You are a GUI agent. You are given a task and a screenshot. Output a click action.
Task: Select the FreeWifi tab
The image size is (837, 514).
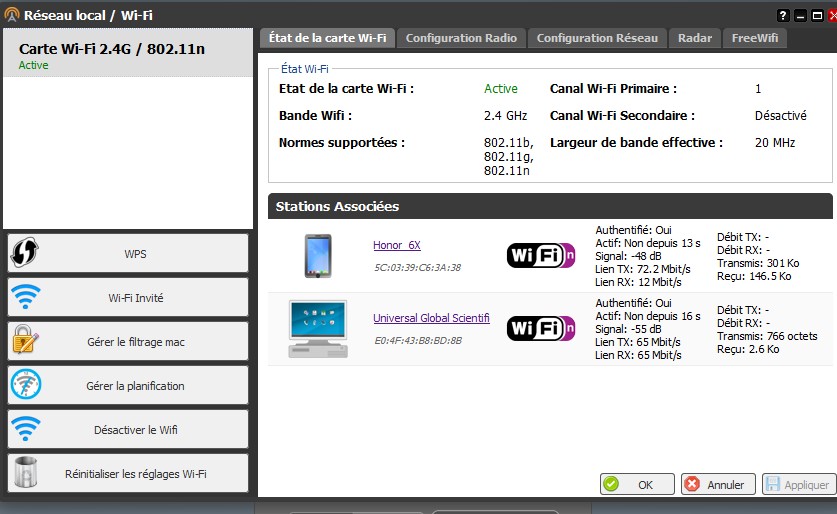[756, 38]
